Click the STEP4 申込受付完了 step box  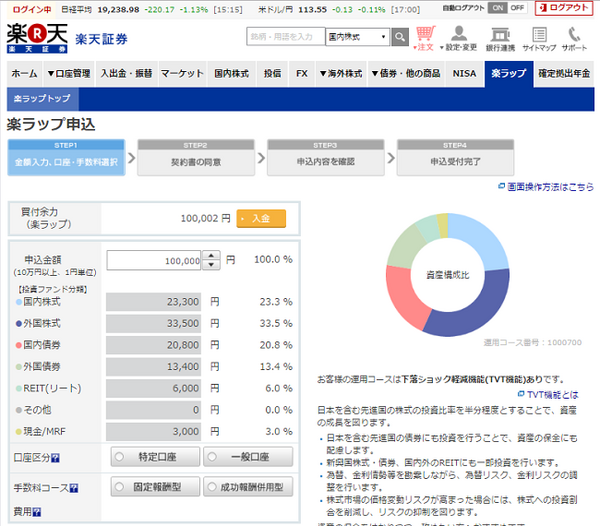(x=455, y=157)
